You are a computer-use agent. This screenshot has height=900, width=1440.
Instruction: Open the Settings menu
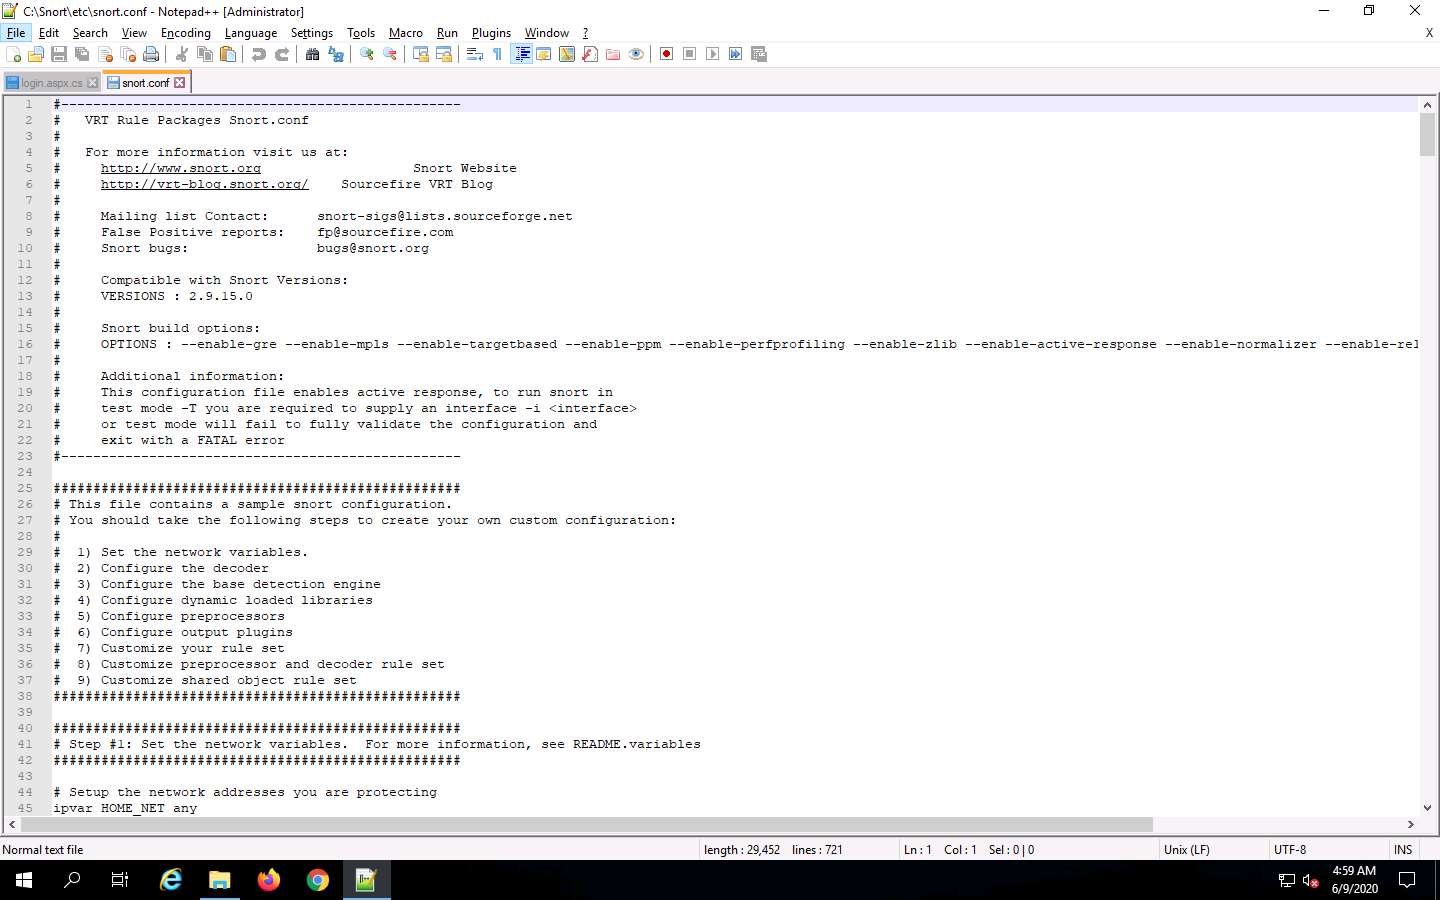(312, 33)
